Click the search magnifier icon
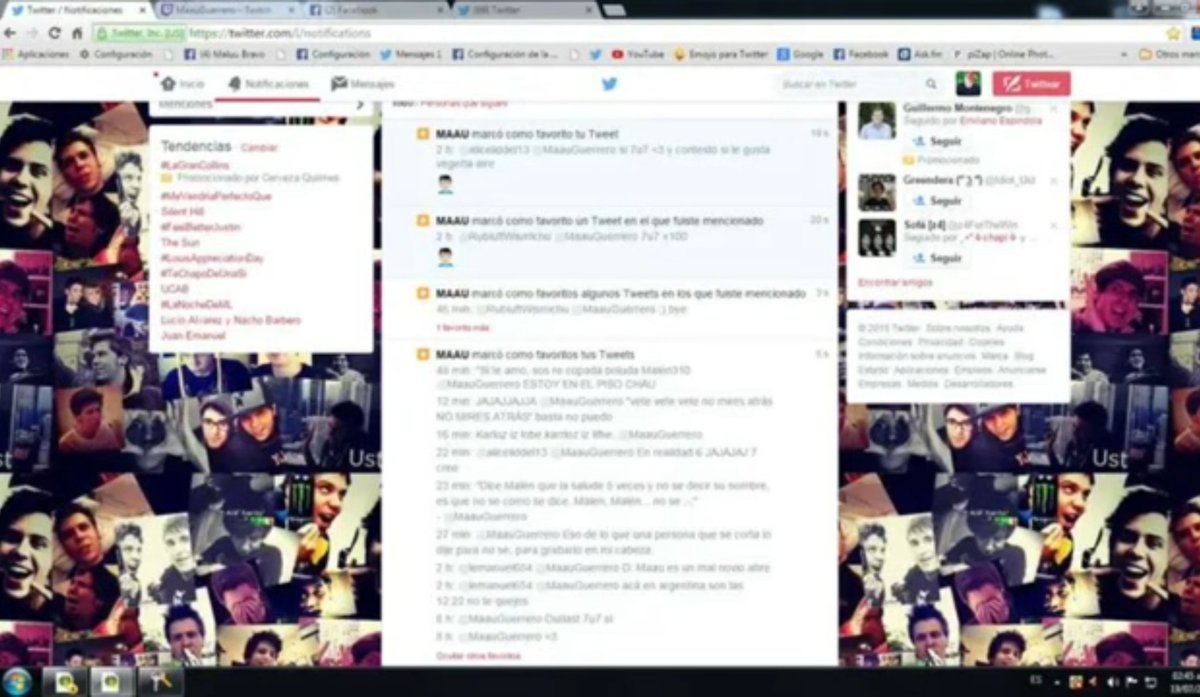1200x697 pixels. tap(931, 84)
